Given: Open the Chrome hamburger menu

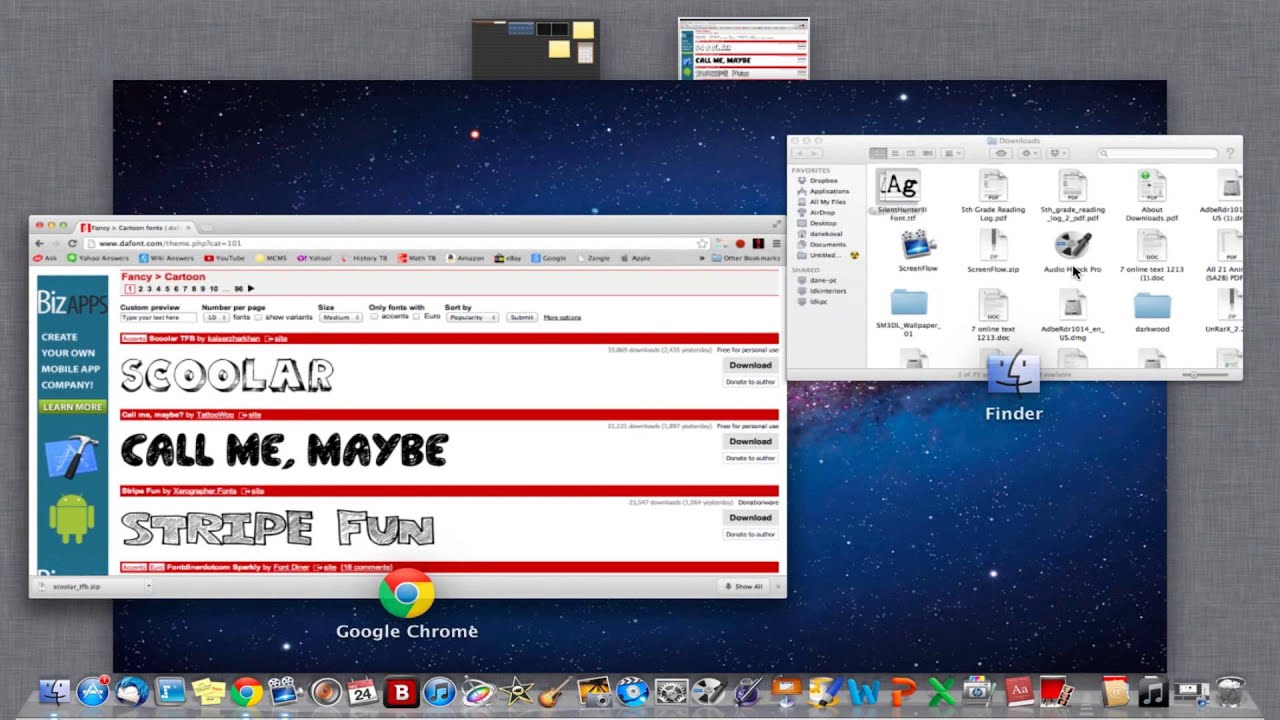Looking at the screenshot, I should [776, 243].
